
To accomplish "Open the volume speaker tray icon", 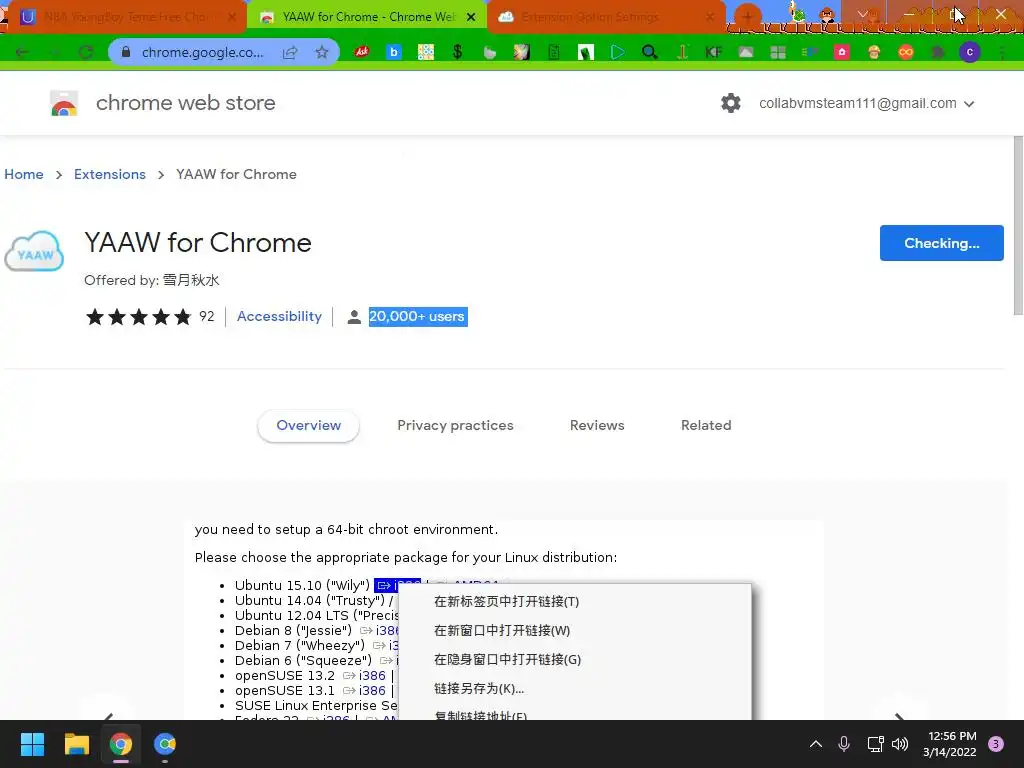I will 900,744.
